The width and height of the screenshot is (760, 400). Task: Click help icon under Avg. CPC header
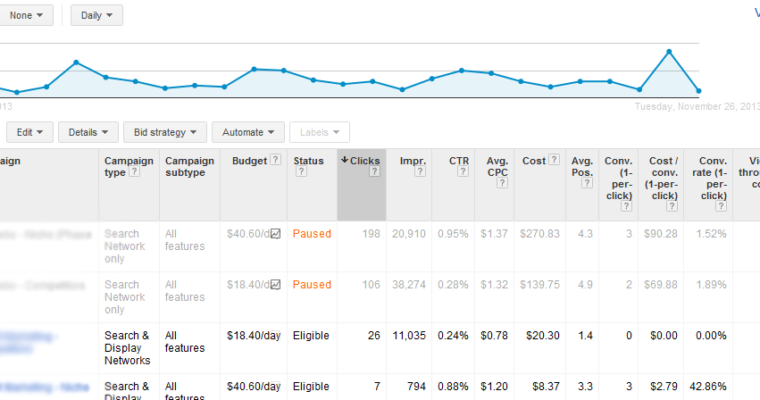(x=502, y=183)
